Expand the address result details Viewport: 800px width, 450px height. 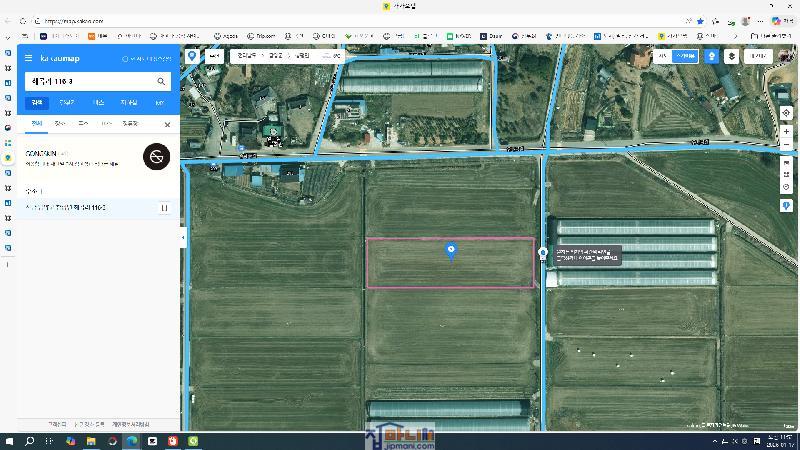point(164,208)
